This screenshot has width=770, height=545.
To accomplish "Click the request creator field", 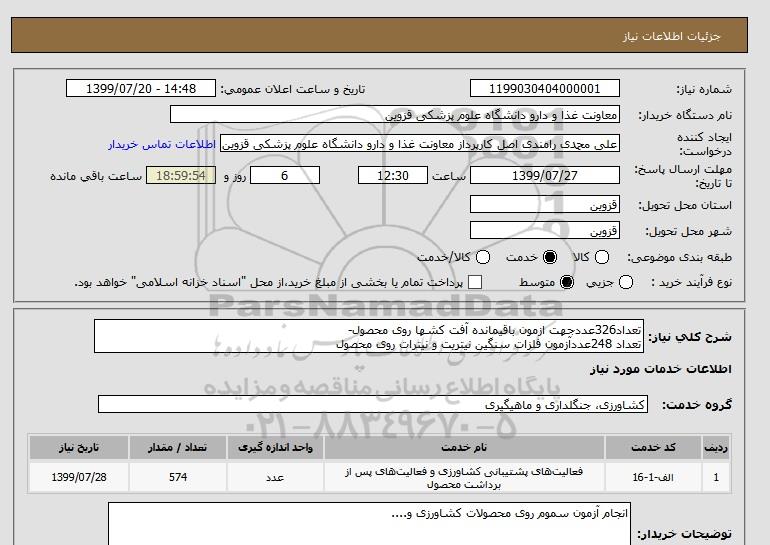I will point(420,144).
